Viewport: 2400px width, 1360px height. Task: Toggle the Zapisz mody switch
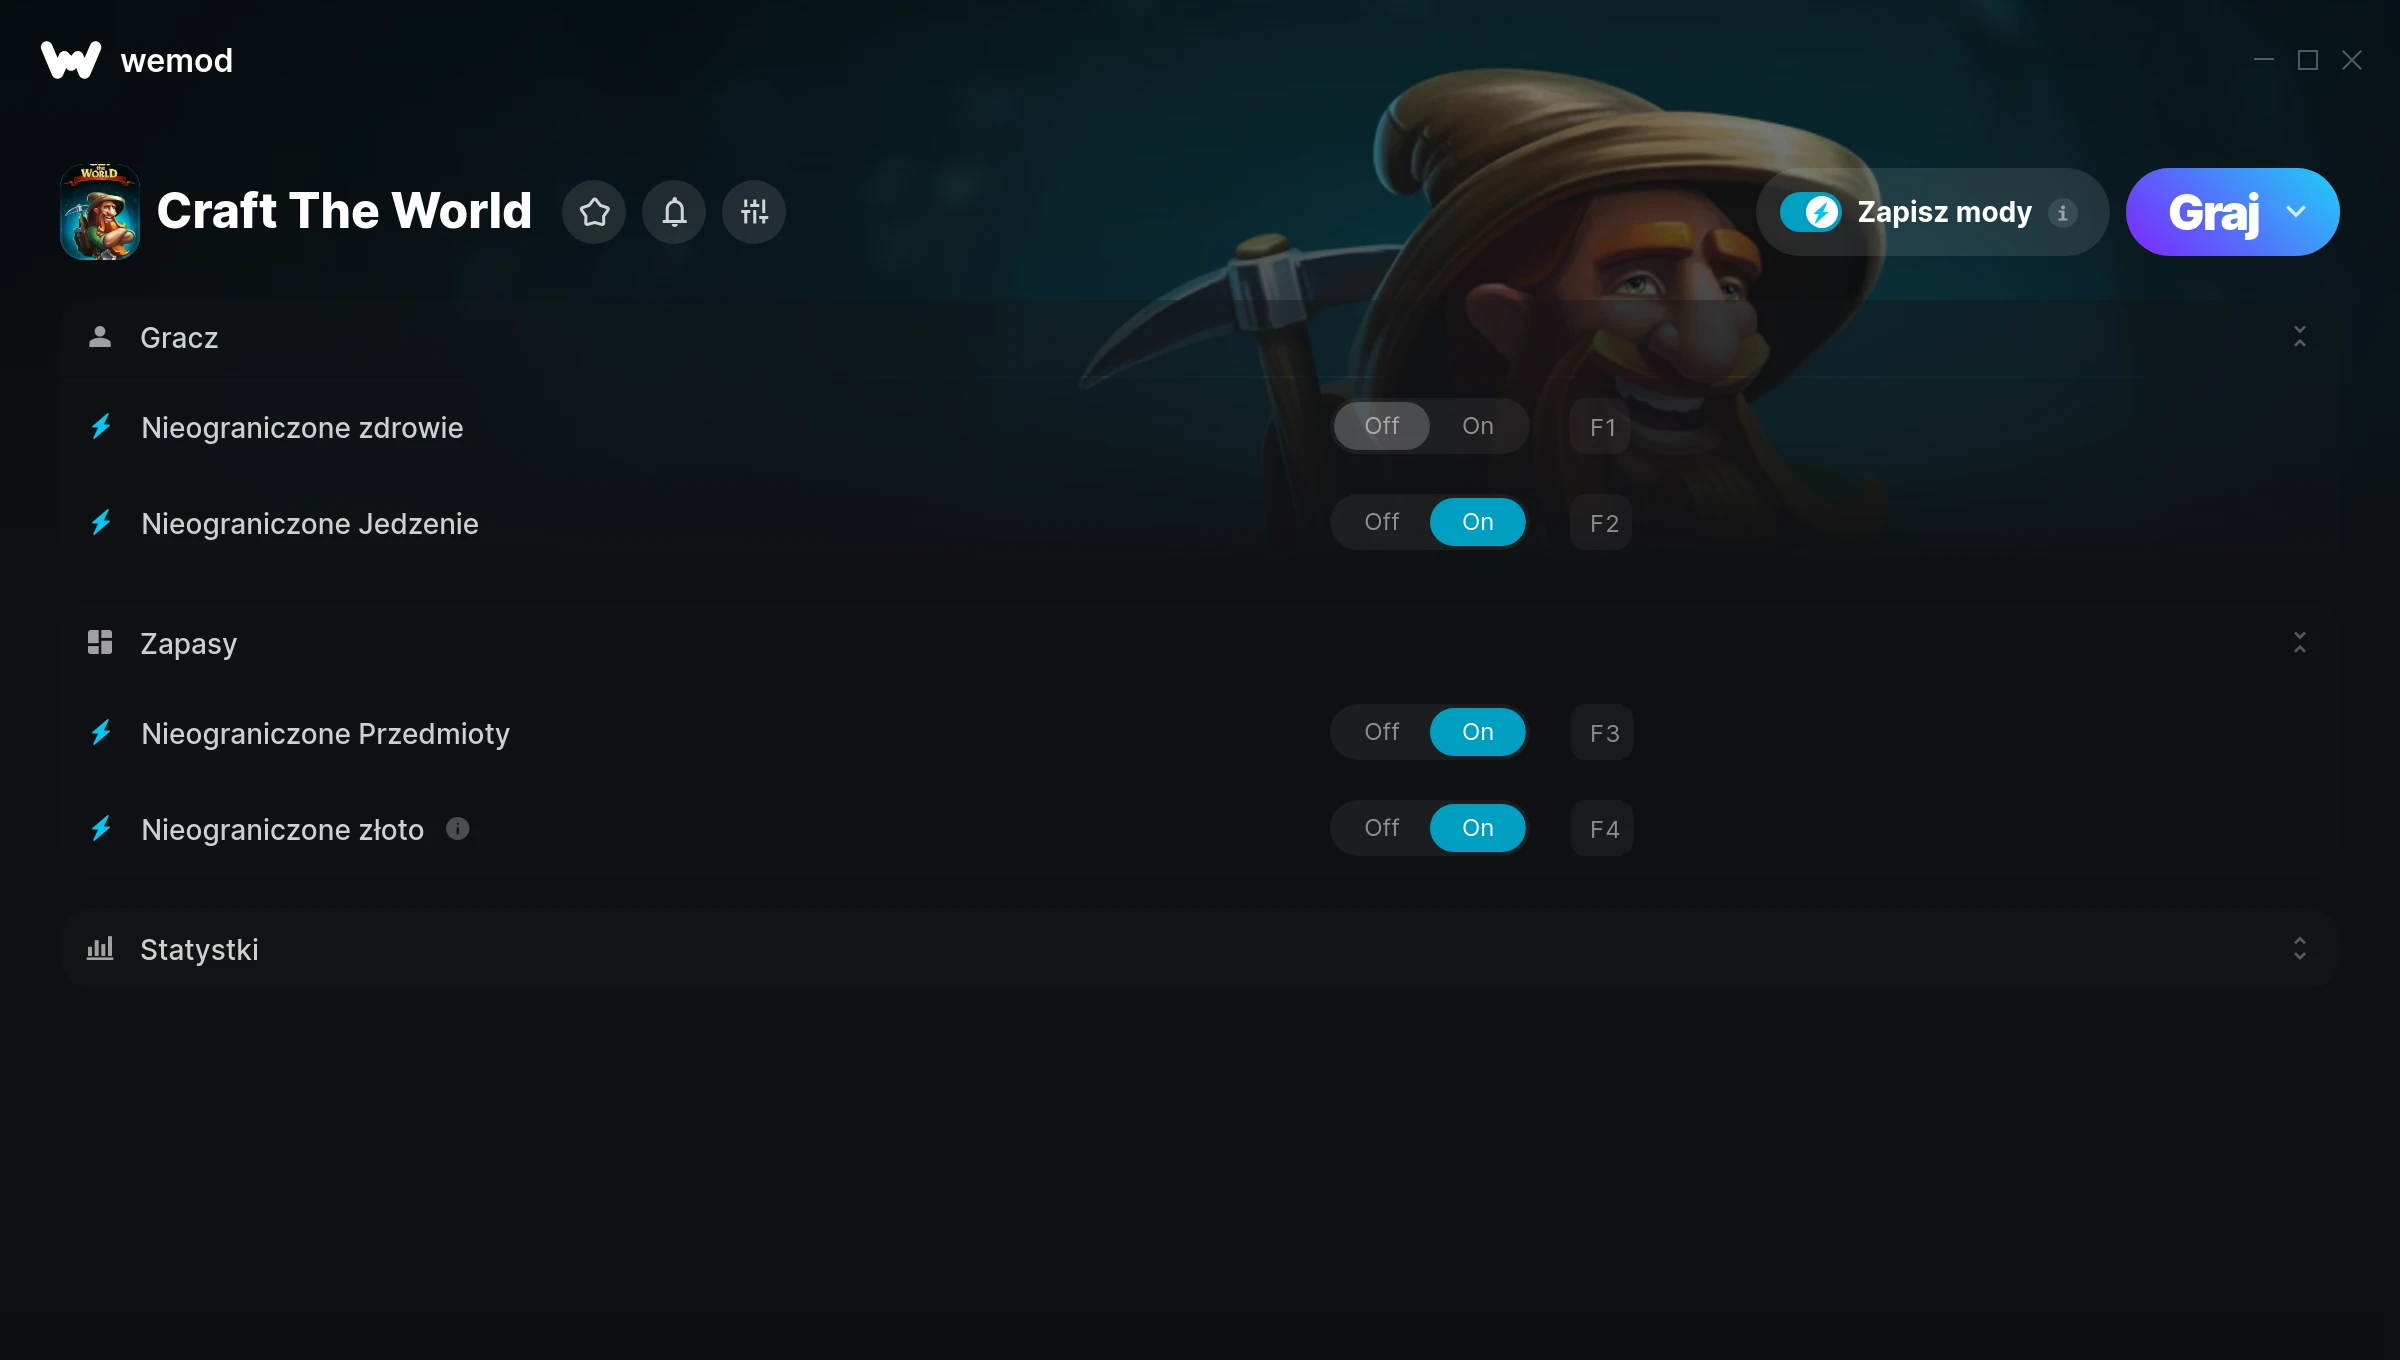coord(1810,212)
